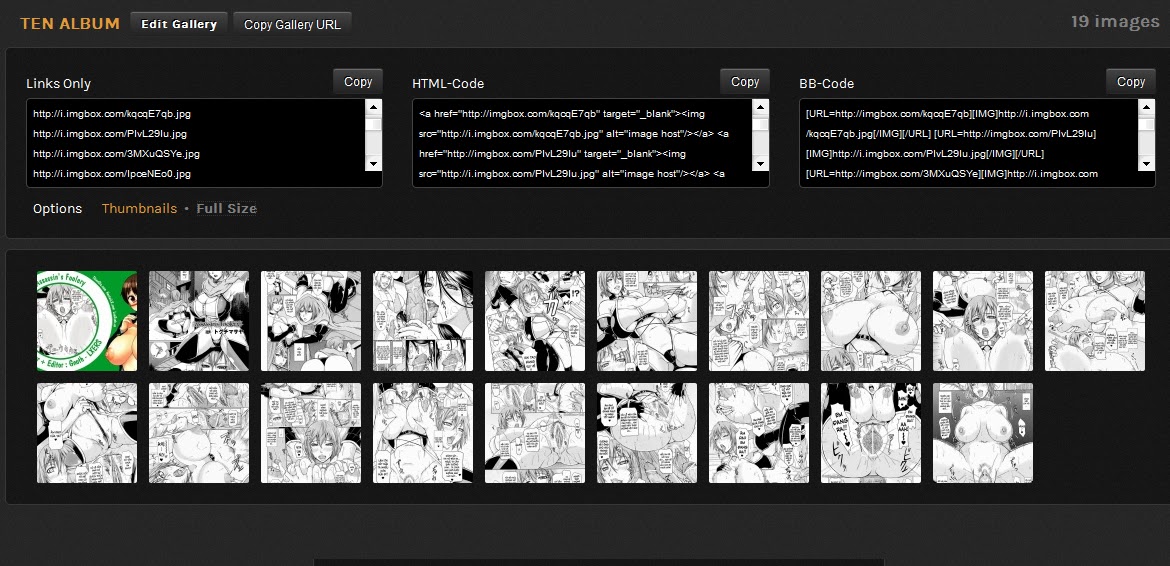Click the 'Options' label

coord(57,209)
